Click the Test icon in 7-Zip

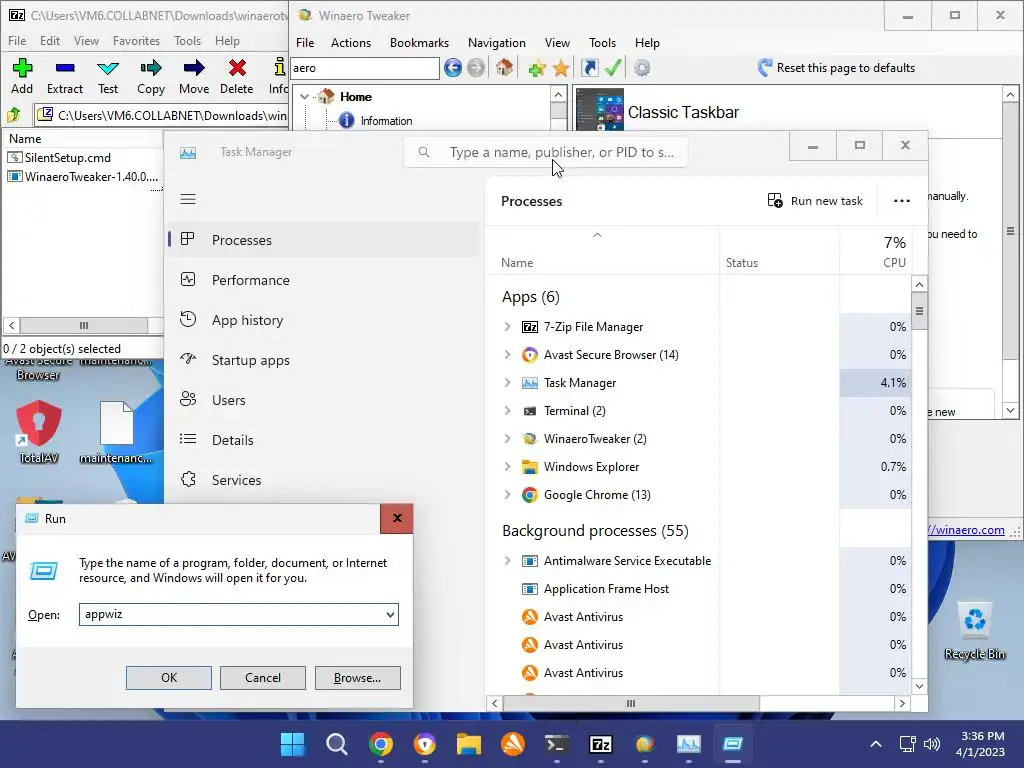(x=108, y=68)
